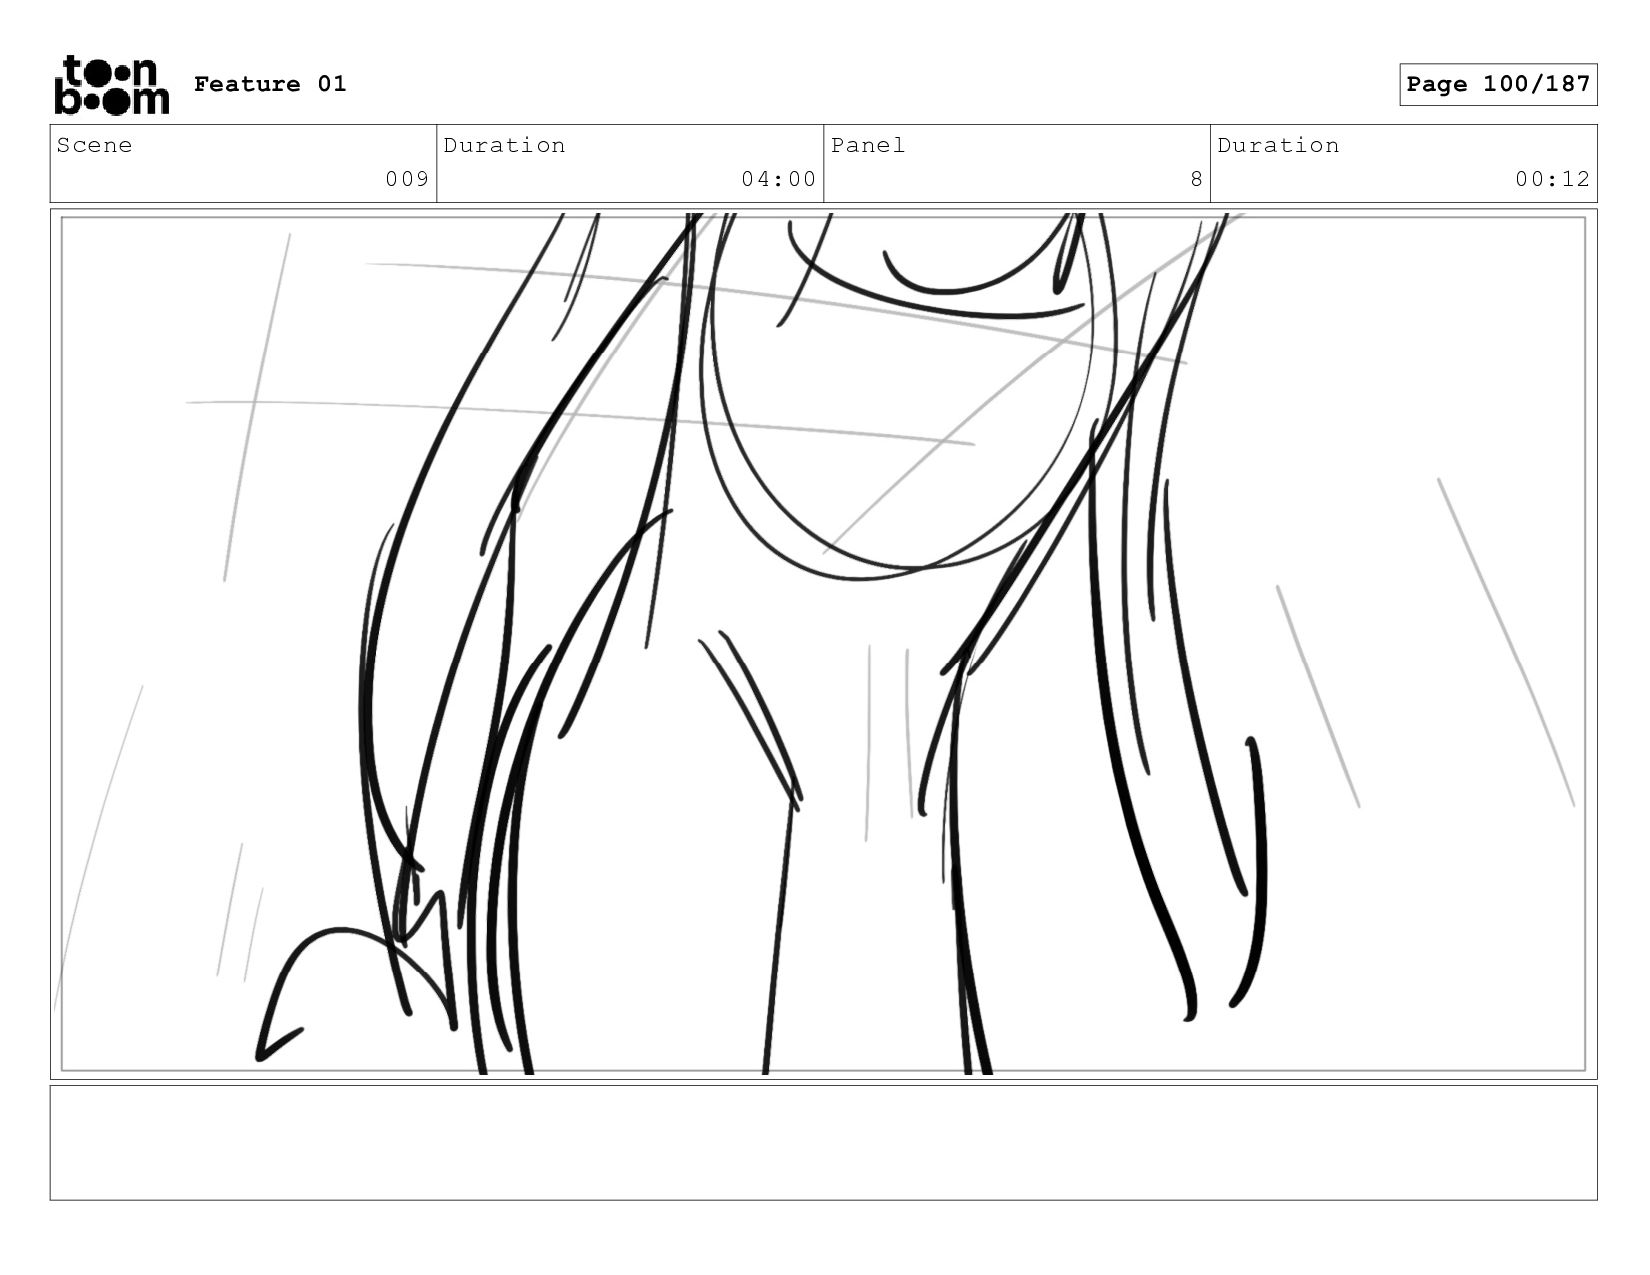This screenshot has height=1275, width=1650.
Task: Click the empty notes box below panel
Action: [x=823, y=1143]
